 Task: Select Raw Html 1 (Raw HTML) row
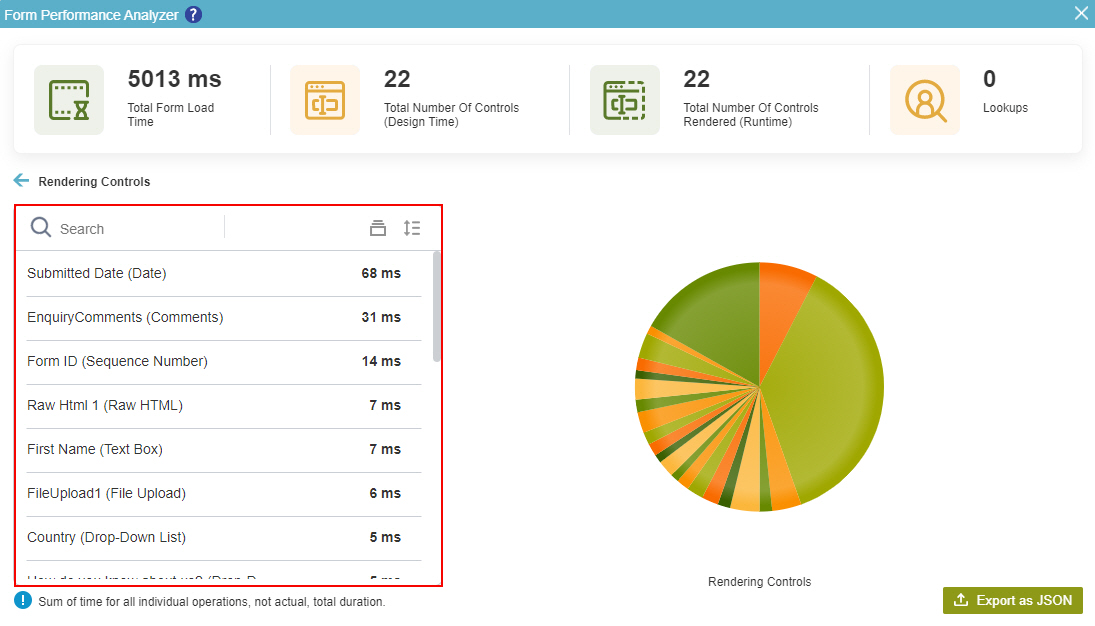pos(223,406)
